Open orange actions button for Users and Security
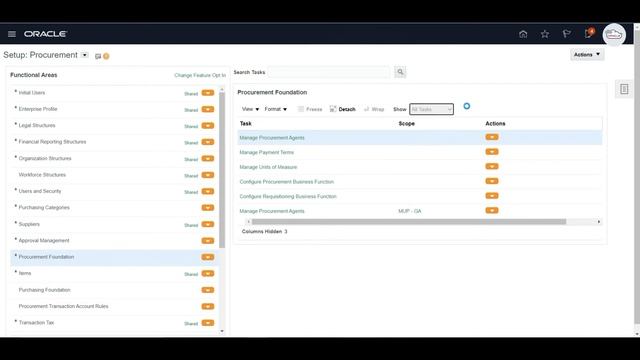The image size is (640, 360). [x=208, y=191]
